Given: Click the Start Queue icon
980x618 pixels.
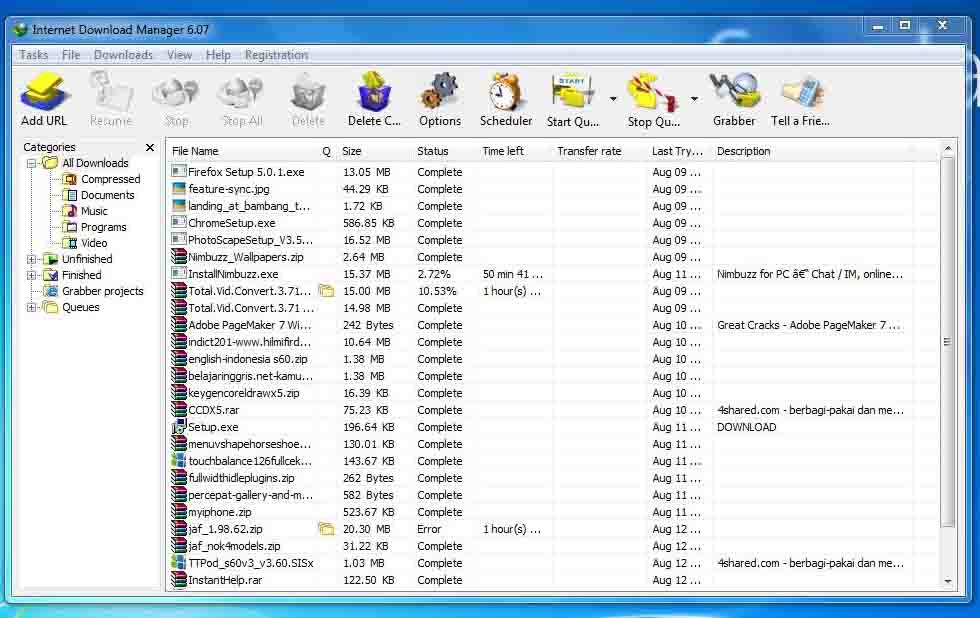Looking at the screenshot, I should (572, 92).
